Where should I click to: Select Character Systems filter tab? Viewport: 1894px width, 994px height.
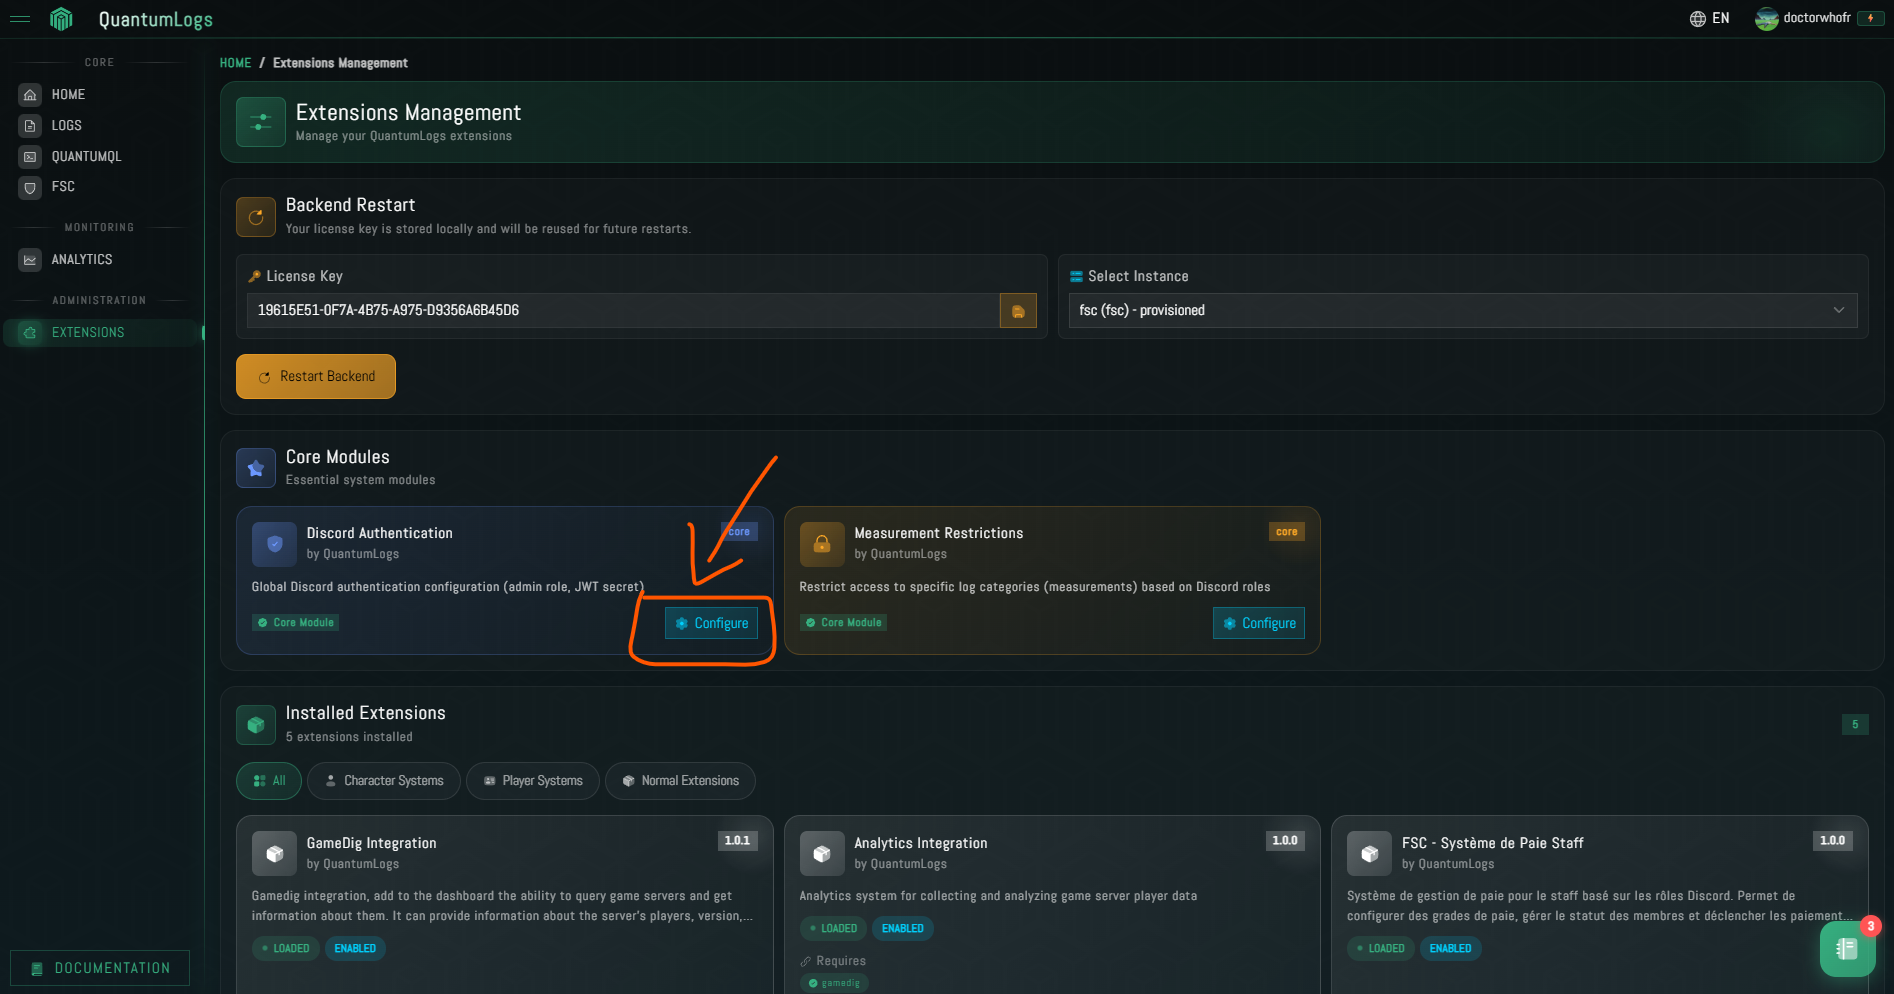(384, 781)
